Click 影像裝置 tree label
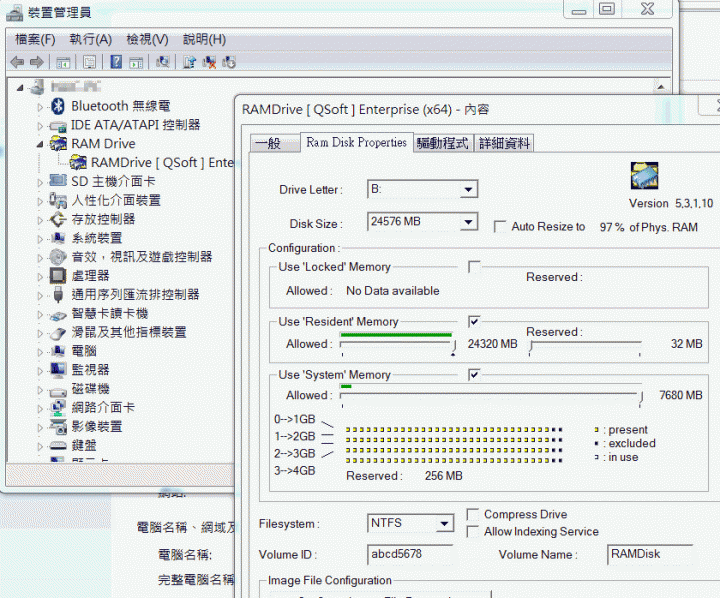Screen dimensions: 720x598 (97, 427)
